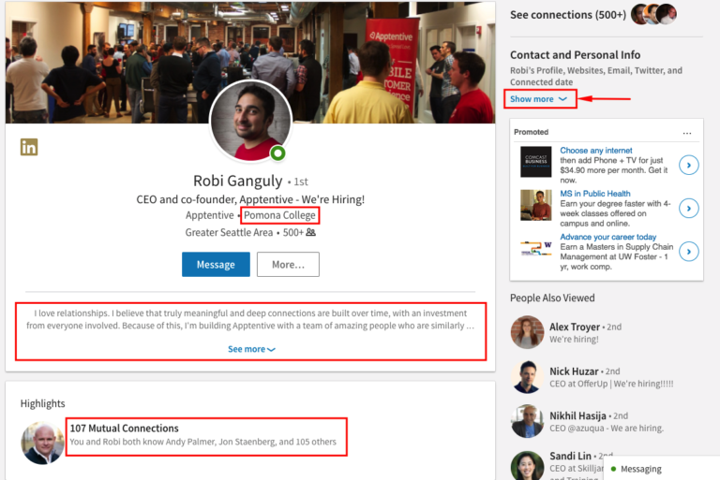
Task: Click the green dot in Messaging bar
Action: click(x=613, y=469)
